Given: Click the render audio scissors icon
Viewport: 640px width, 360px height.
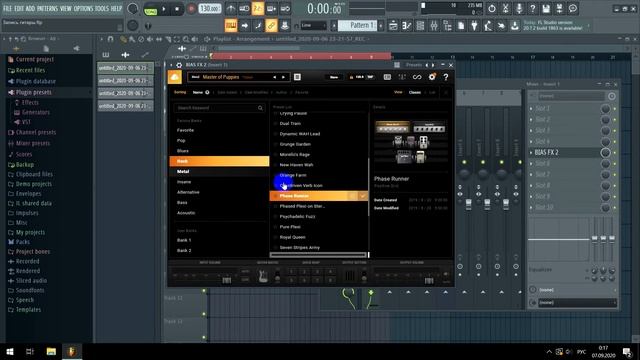Looking at the screenshot, I should point(505,8).
